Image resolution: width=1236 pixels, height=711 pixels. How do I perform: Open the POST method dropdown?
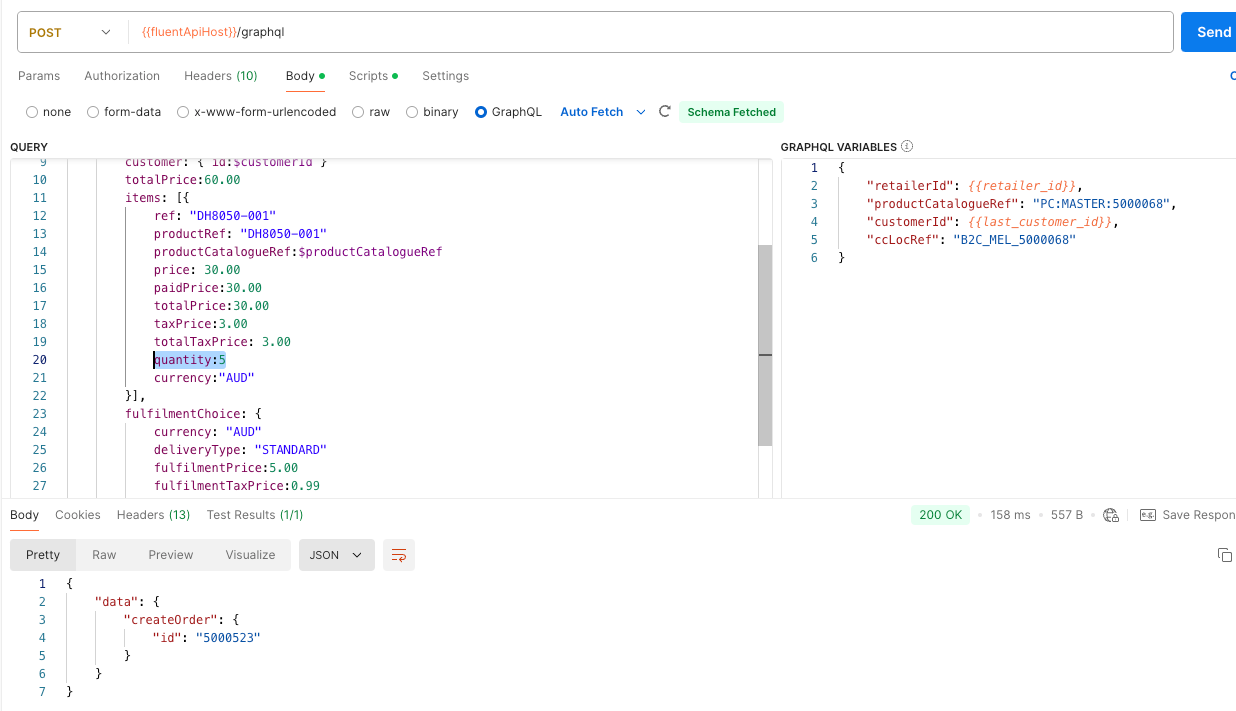pos(68,32)
